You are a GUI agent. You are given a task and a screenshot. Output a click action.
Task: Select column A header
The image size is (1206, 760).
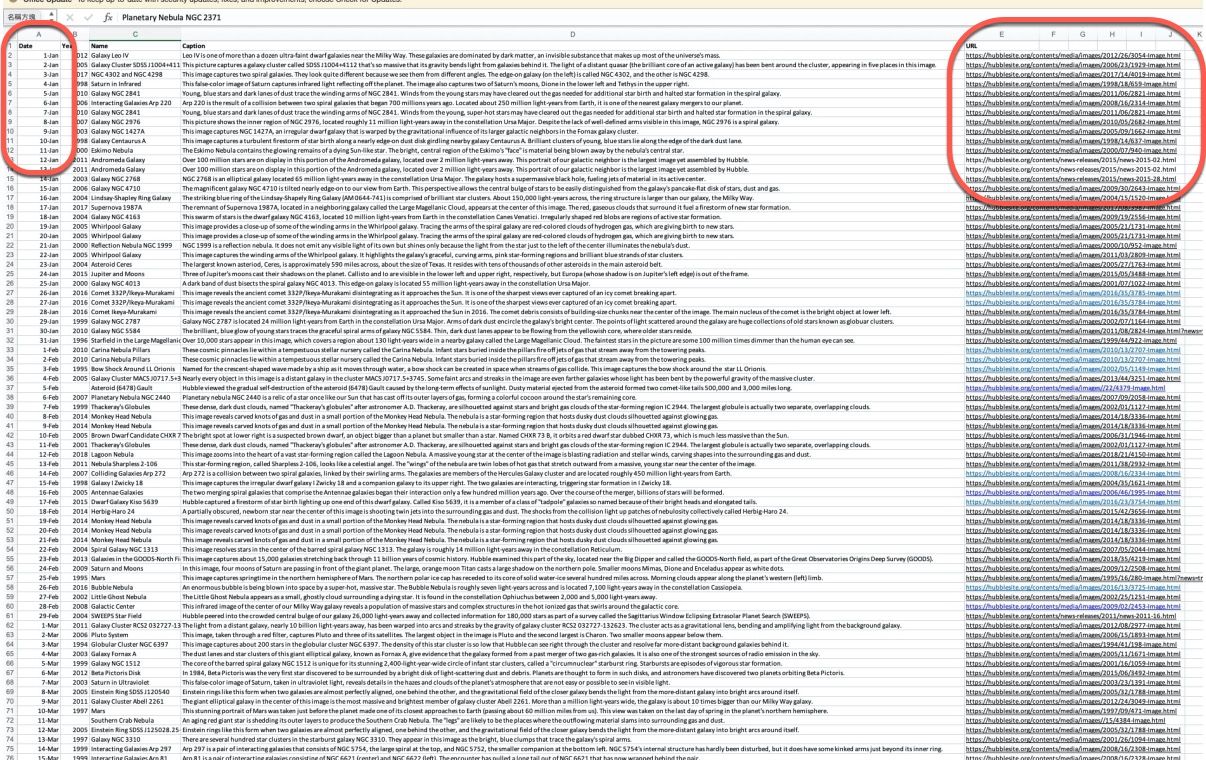pos(38,34)
